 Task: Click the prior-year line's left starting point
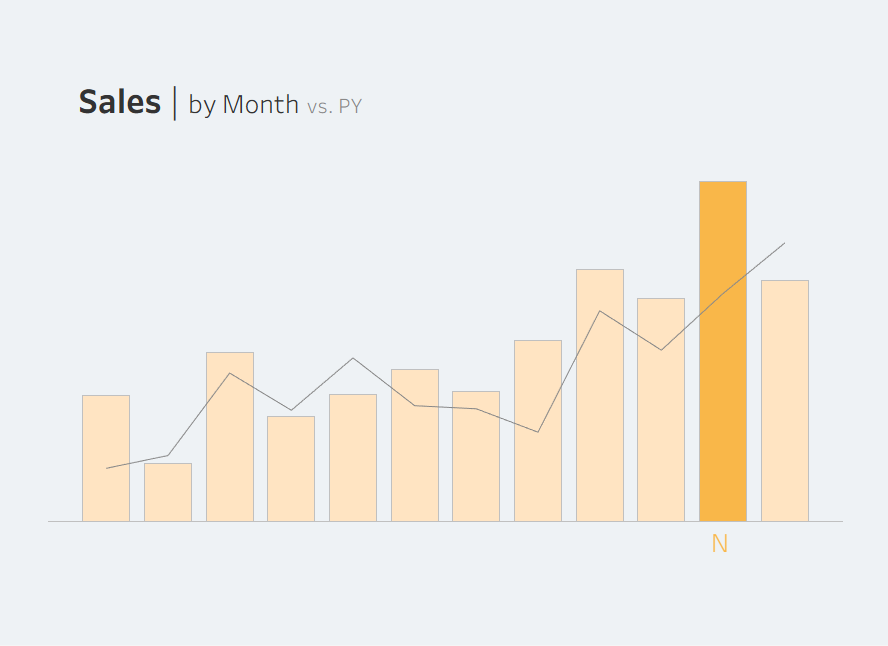(106, 468)
